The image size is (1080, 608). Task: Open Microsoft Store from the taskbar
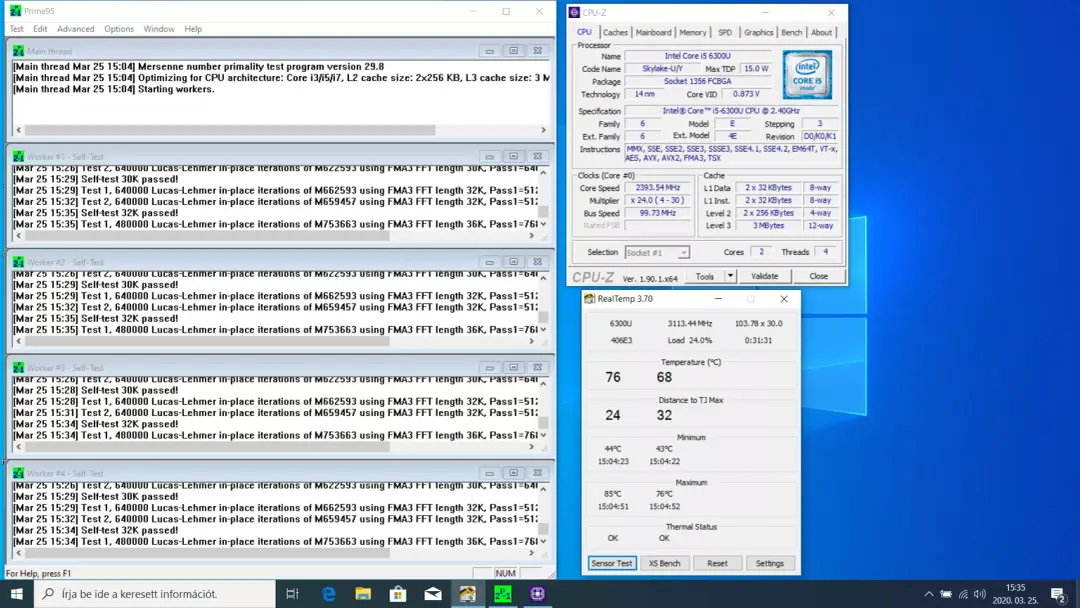pyautogui.click(x=398, y=594)
